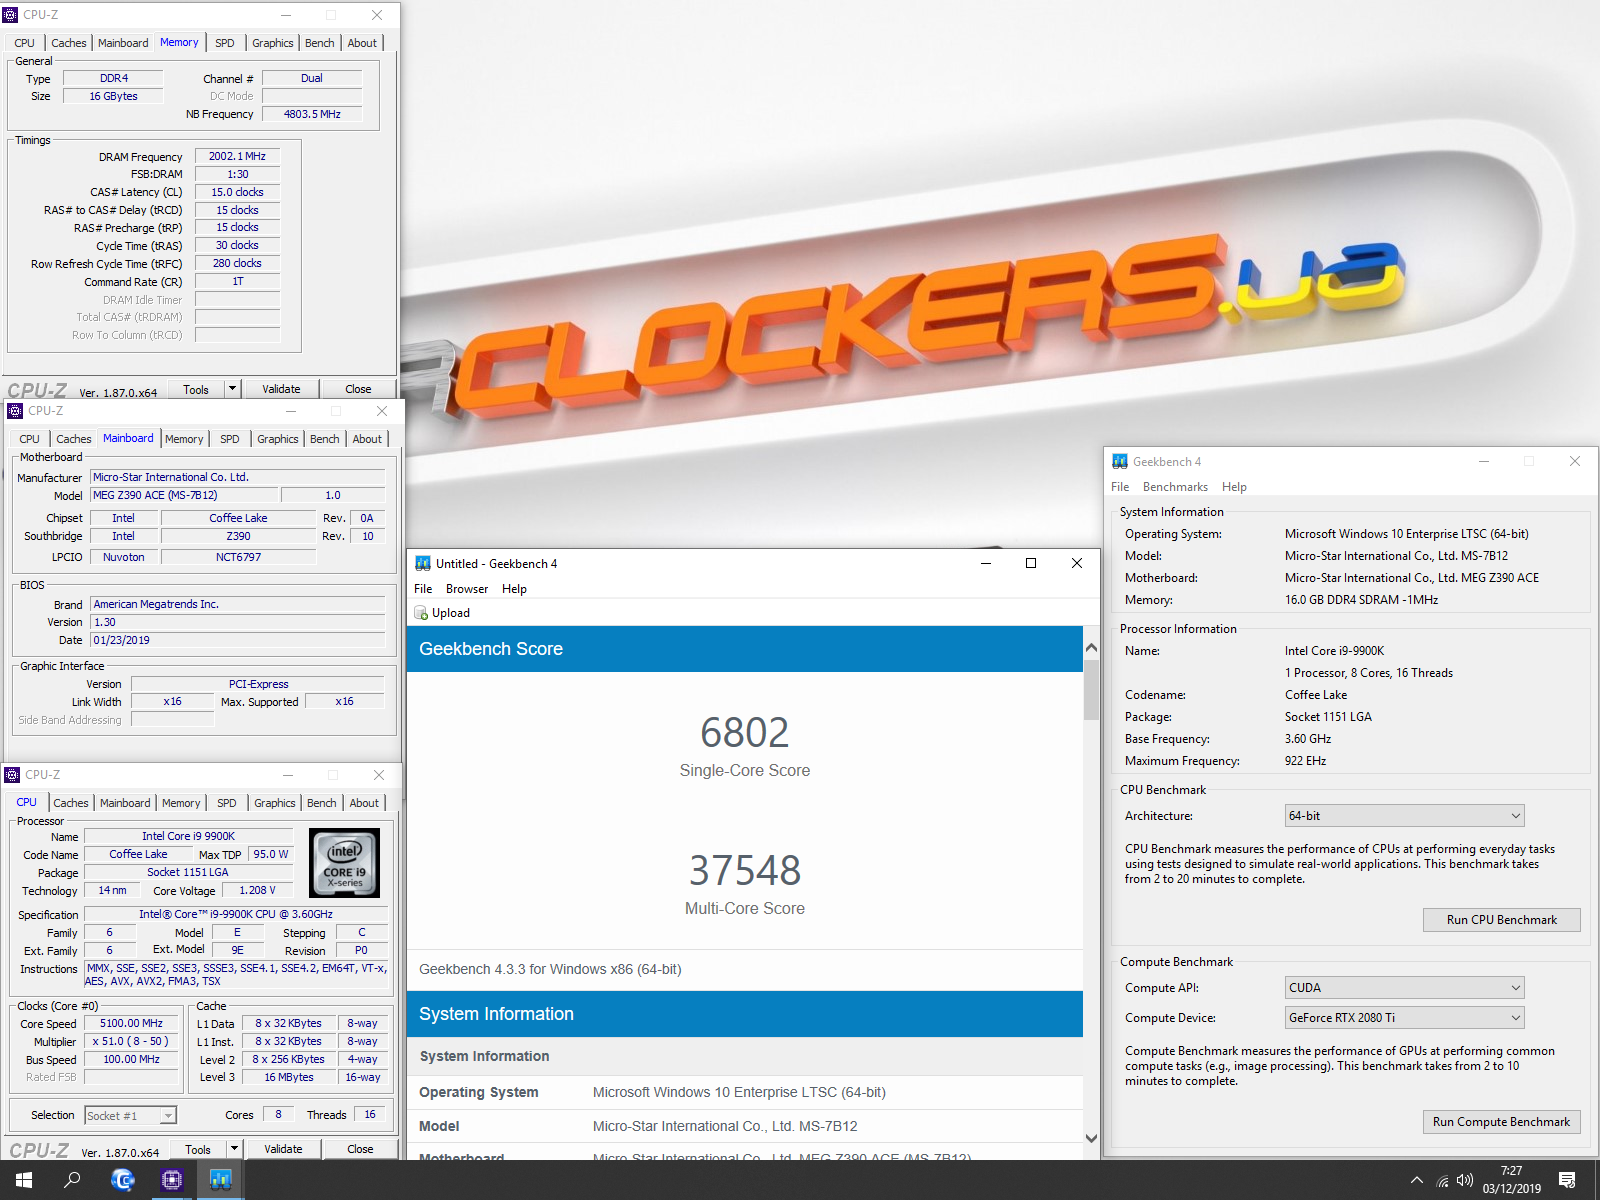The width and height of the screenshot is (1600, 1200).
Task: Click the taskbar clock and date
Action: (x=1511, y=1180)
